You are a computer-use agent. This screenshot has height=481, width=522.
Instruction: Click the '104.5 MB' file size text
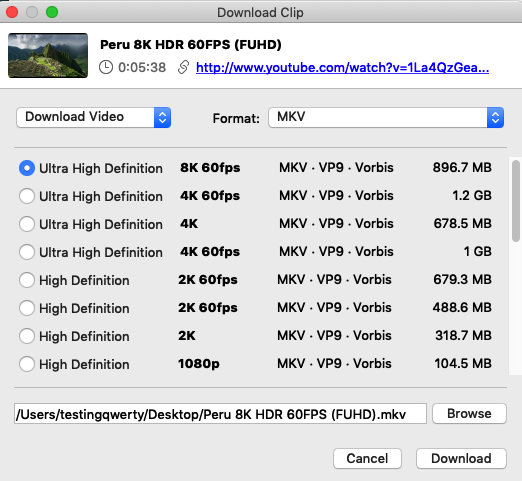[x=463, y=363]
